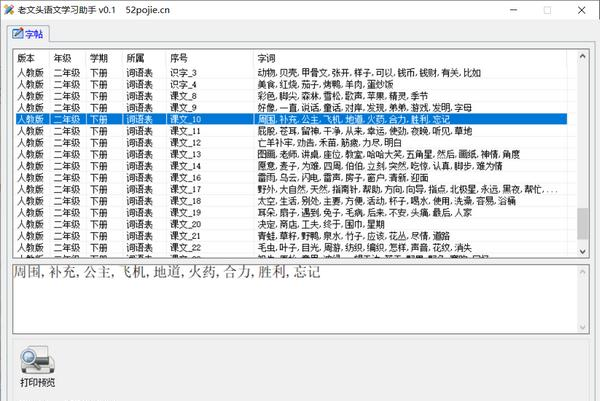Image resolution: width=600 pixels, height=401 pixels.
Task: Select the 课文_12 row
Action: click(291, 143)
